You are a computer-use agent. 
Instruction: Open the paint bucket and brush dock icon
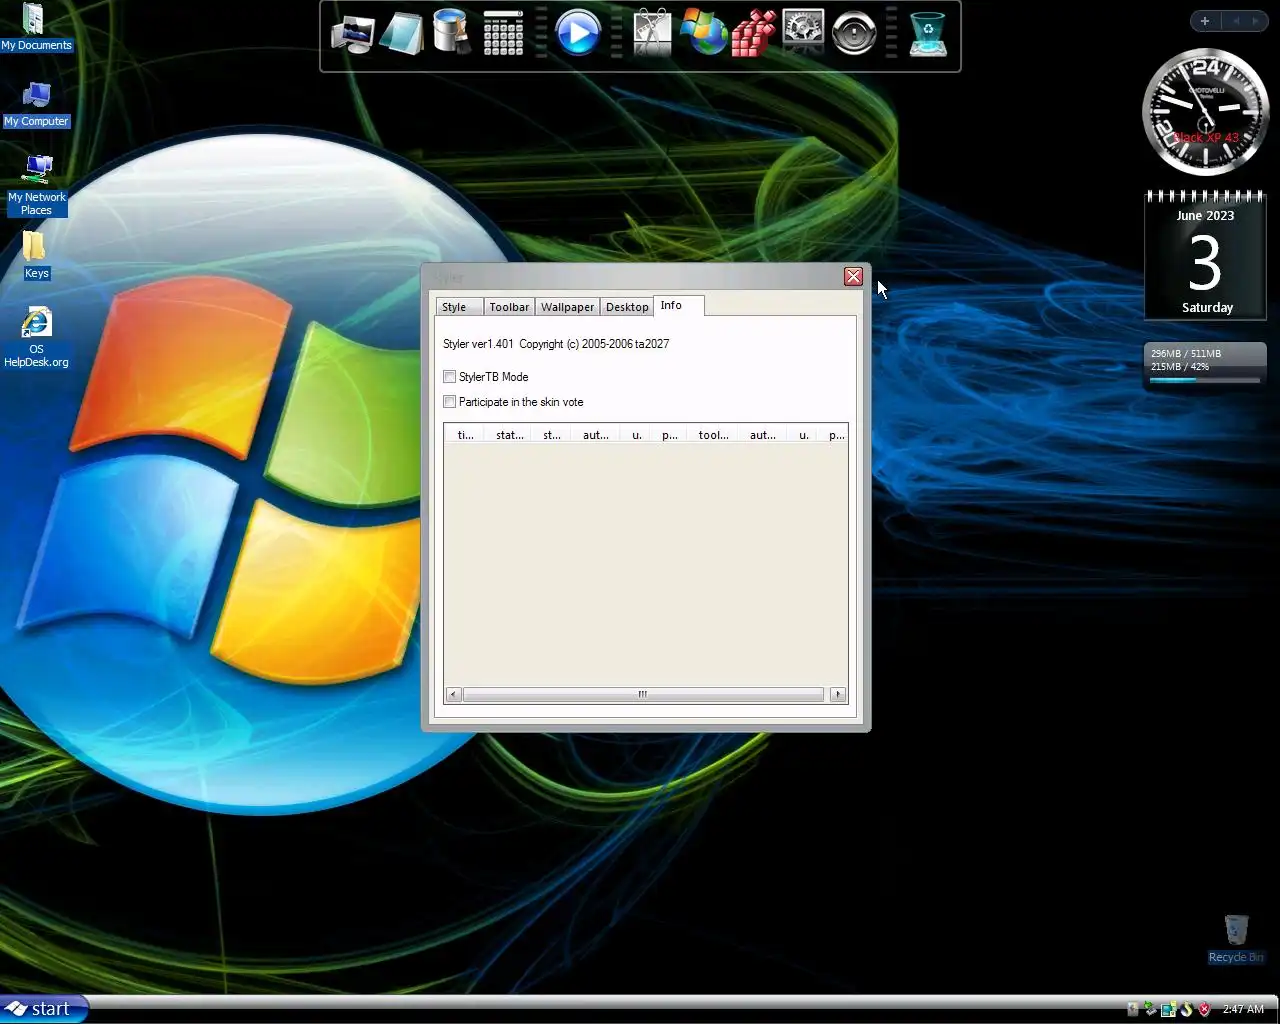pyautogui.click(x=451, y=32)
